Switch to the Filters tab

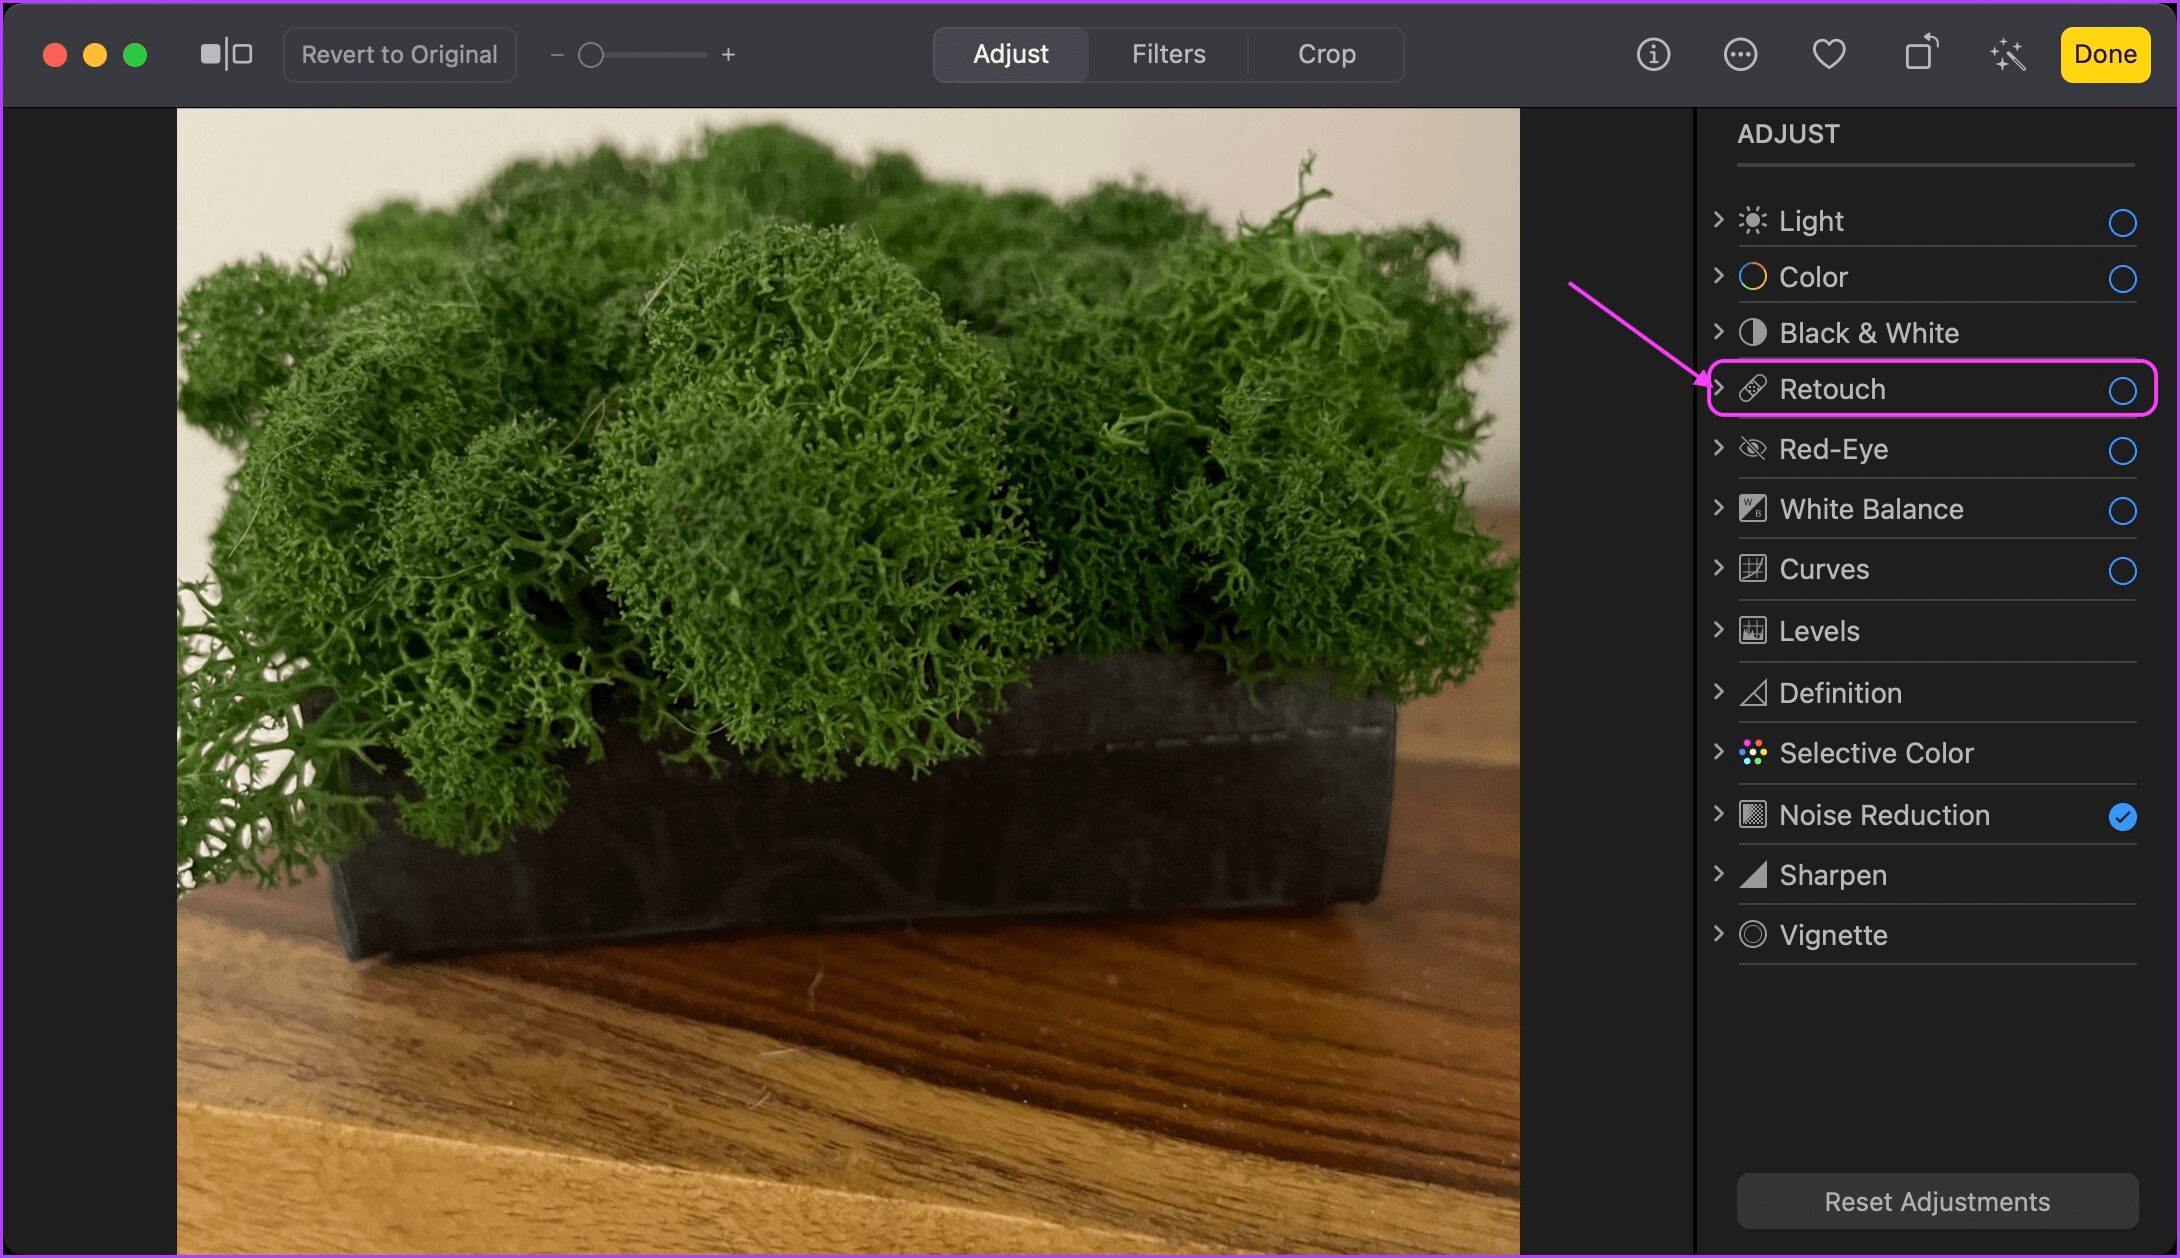[1168, 54]
